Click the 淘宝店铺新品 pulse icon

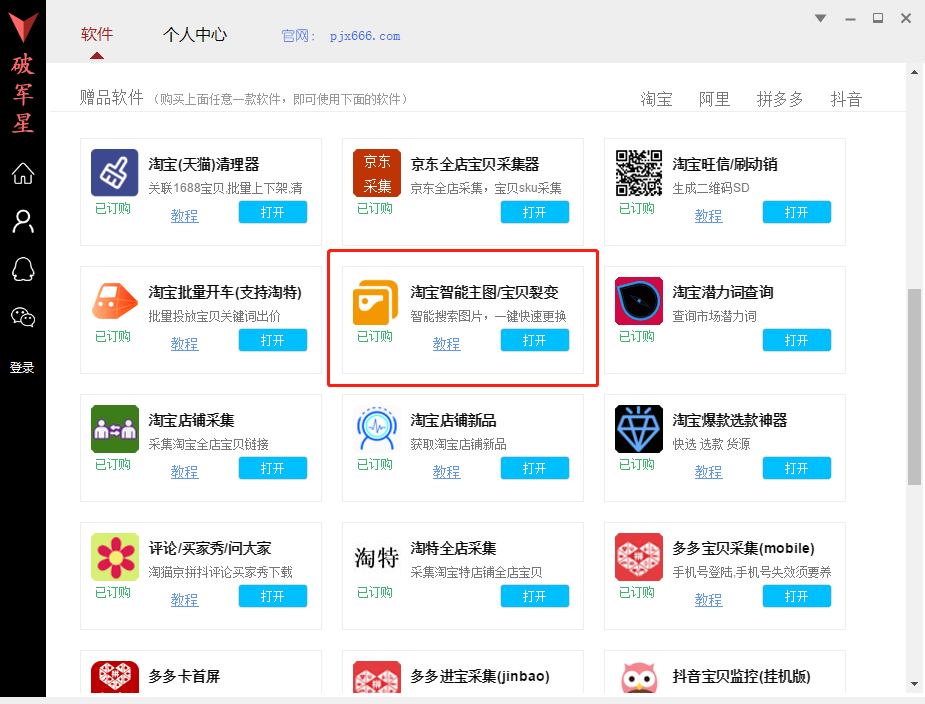tap(377, 428)
